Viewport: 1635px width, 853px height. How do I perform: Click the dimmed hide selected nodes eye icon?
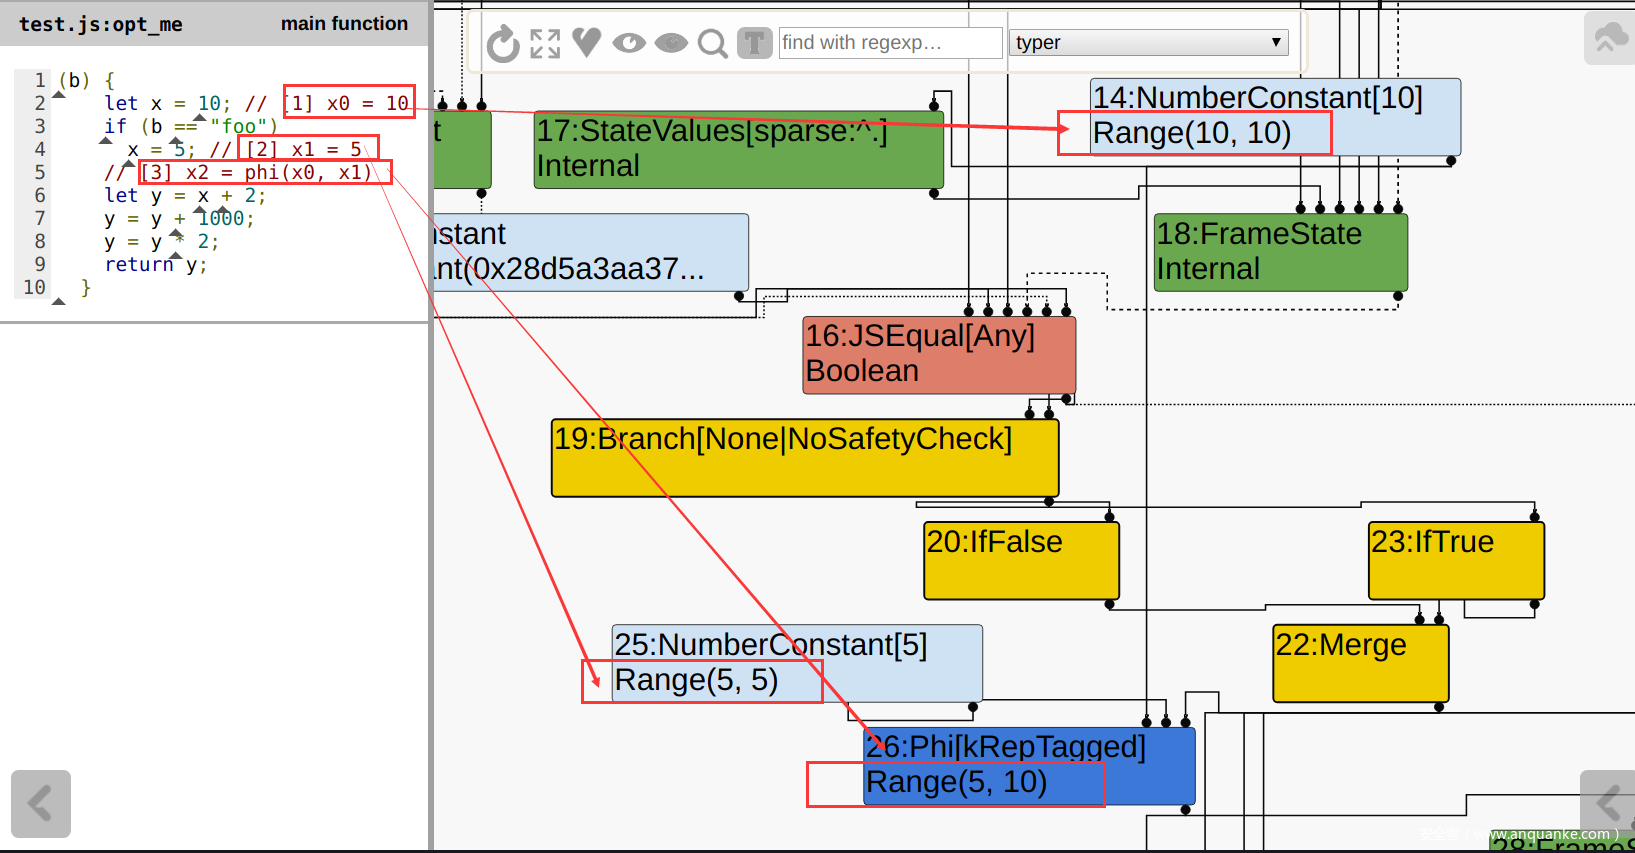click(x=671, y=43)
